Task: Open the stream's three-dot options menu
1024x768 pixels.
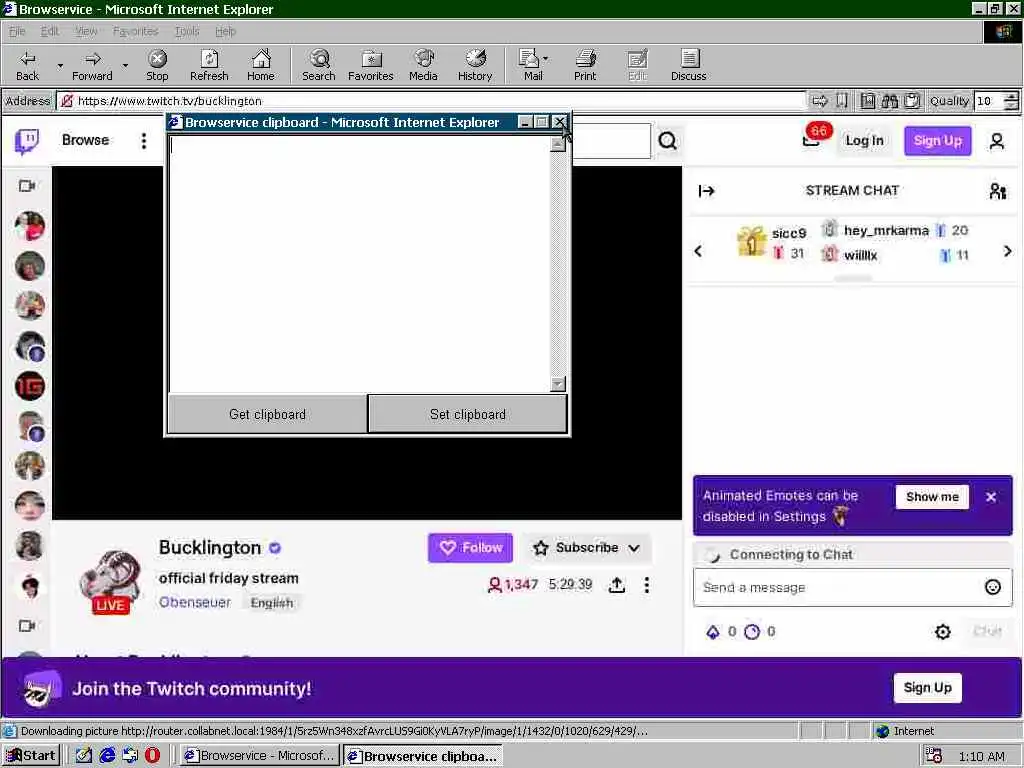Action: [x=647, y=585]
